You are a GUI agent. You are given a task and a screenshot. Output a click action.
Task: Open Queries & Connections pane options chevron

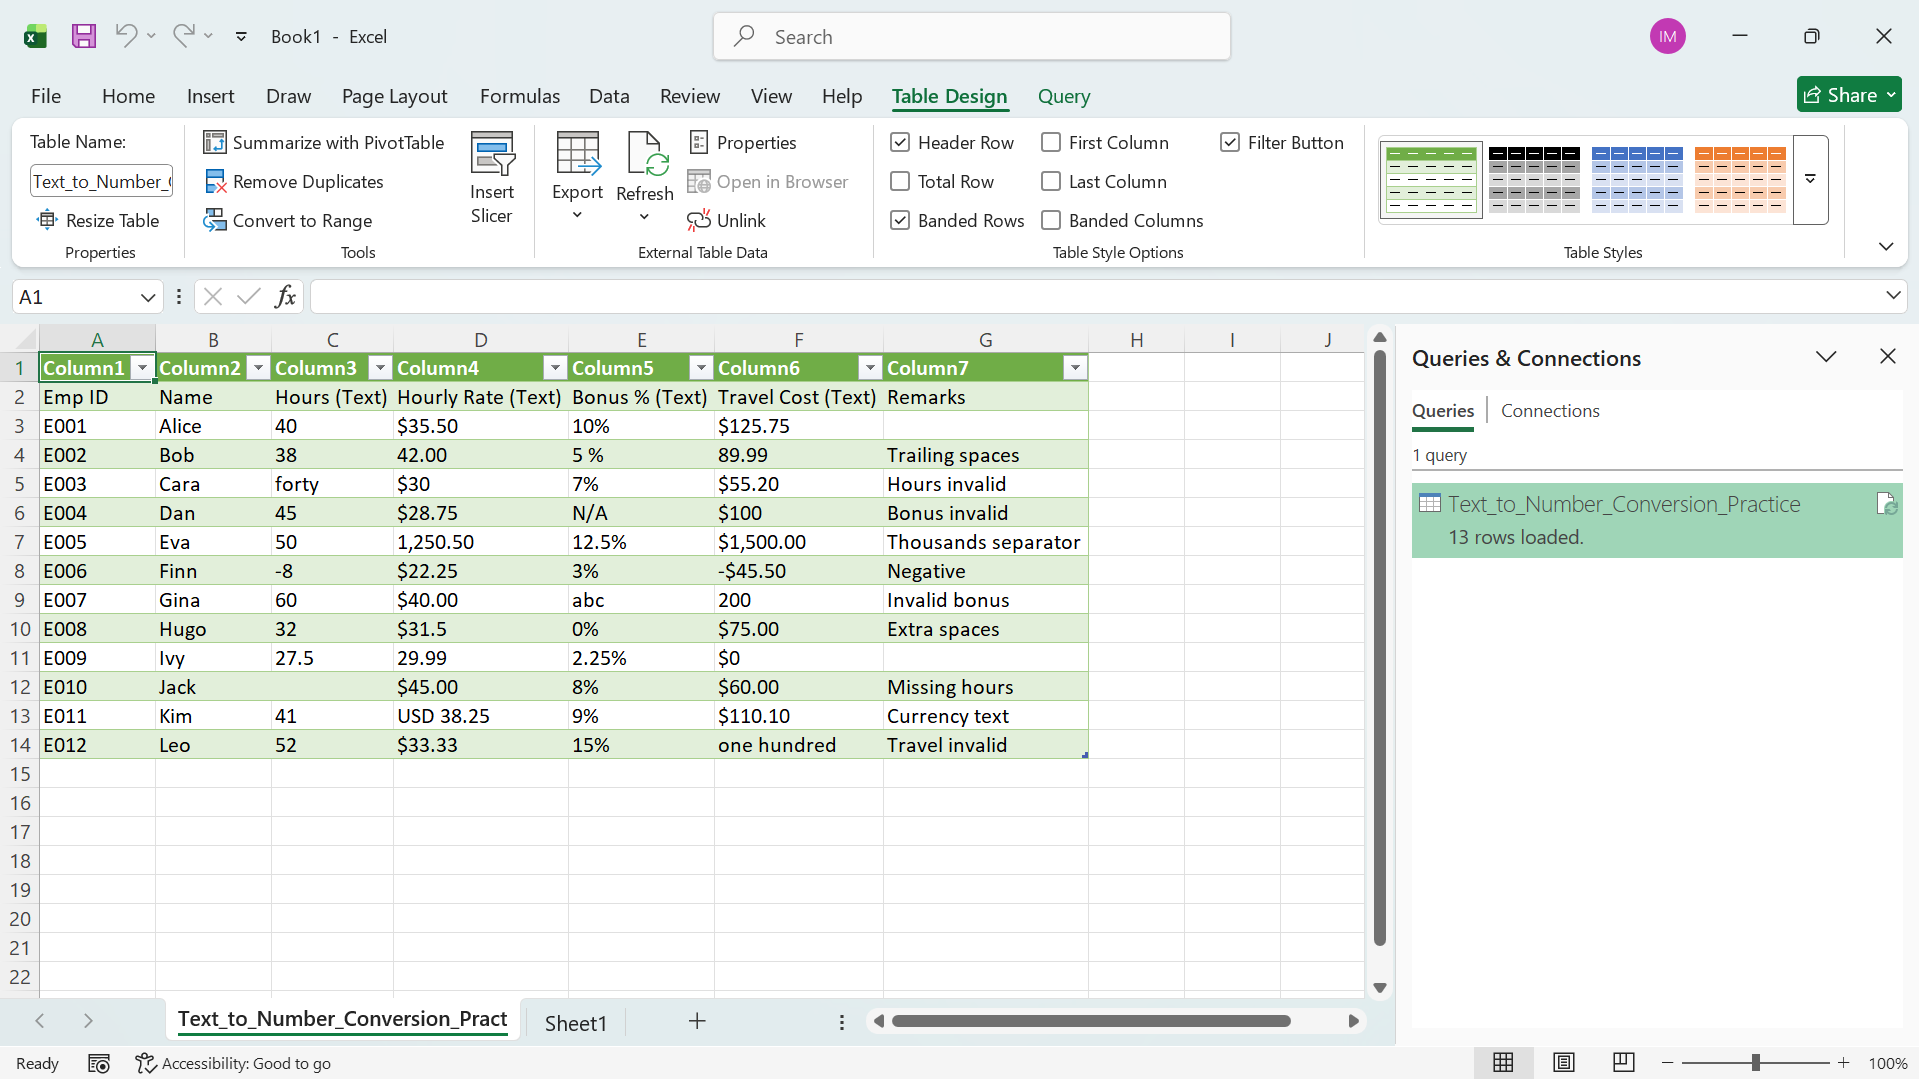tap(1826, 357)
